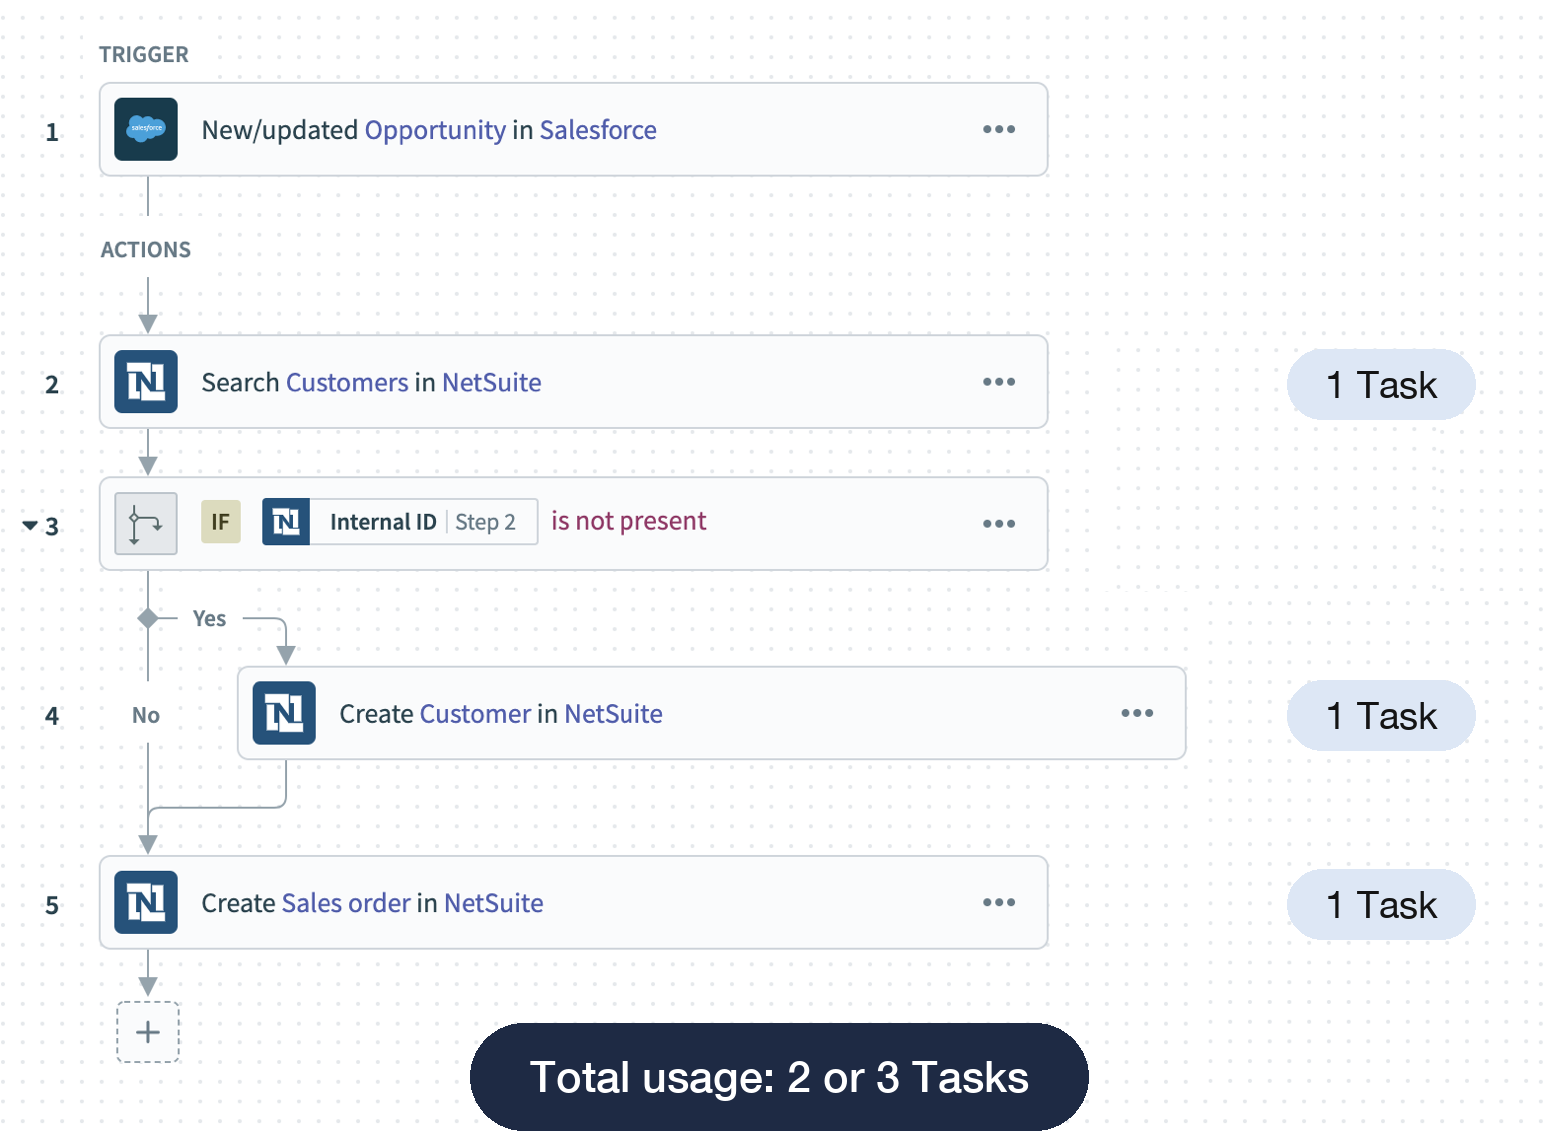Click the No branch label
The height and width of the screenshot is (1136, 1558).
146,715
